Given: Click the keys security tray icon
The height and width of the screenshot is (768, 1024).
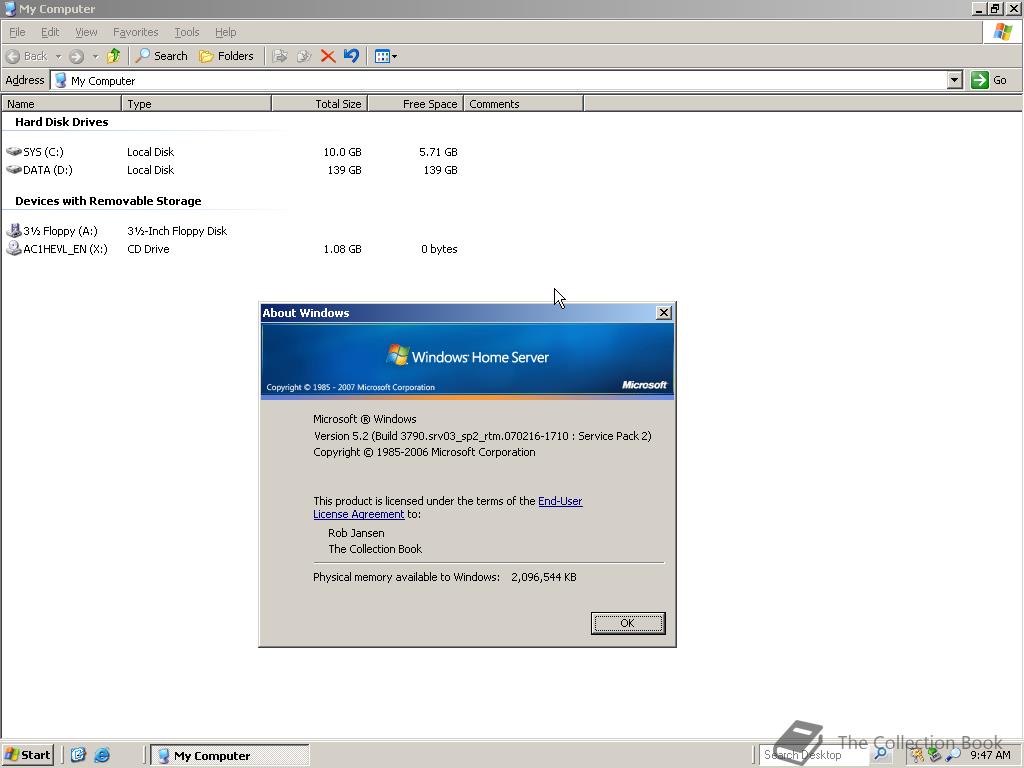Looking at the screenshot, I should (x=918, y=756).
